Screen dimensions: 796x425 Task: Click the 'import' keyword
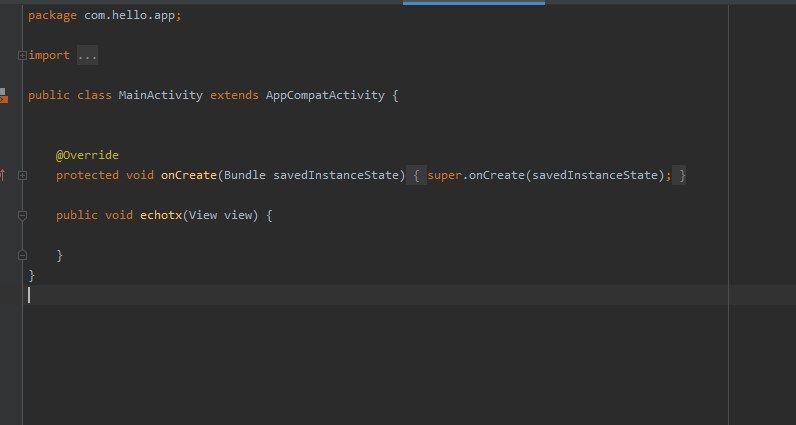point(49,55)
